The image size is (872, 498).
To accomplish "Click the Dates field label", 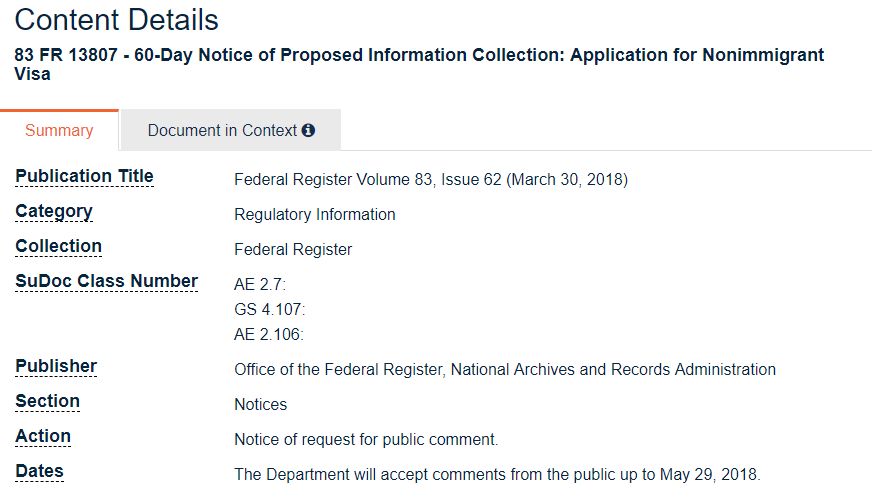I will (39, 472).
